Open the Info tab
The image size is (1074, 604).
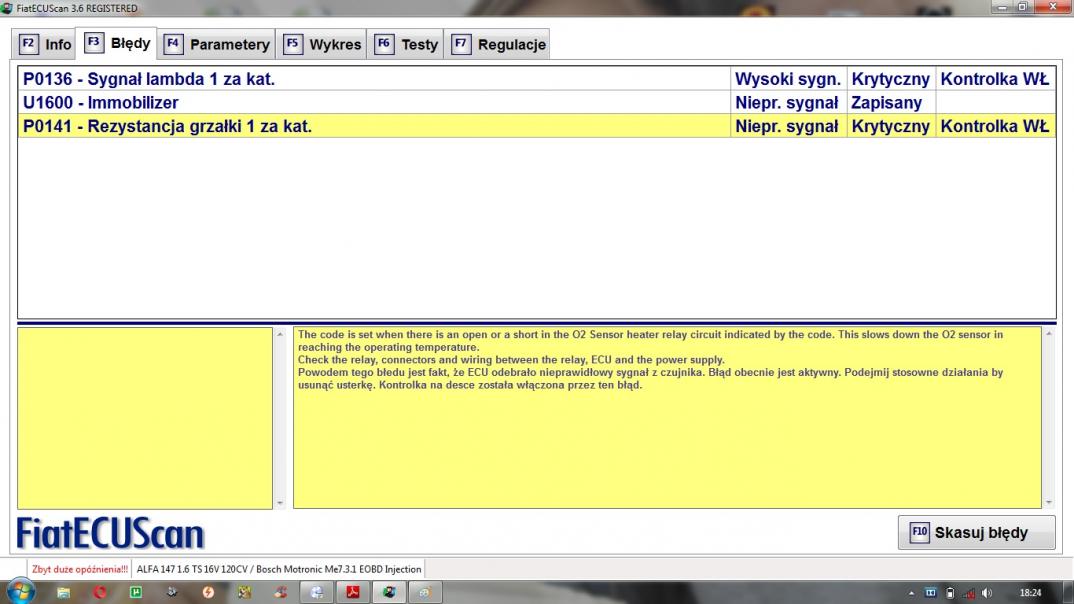[45, 45]
